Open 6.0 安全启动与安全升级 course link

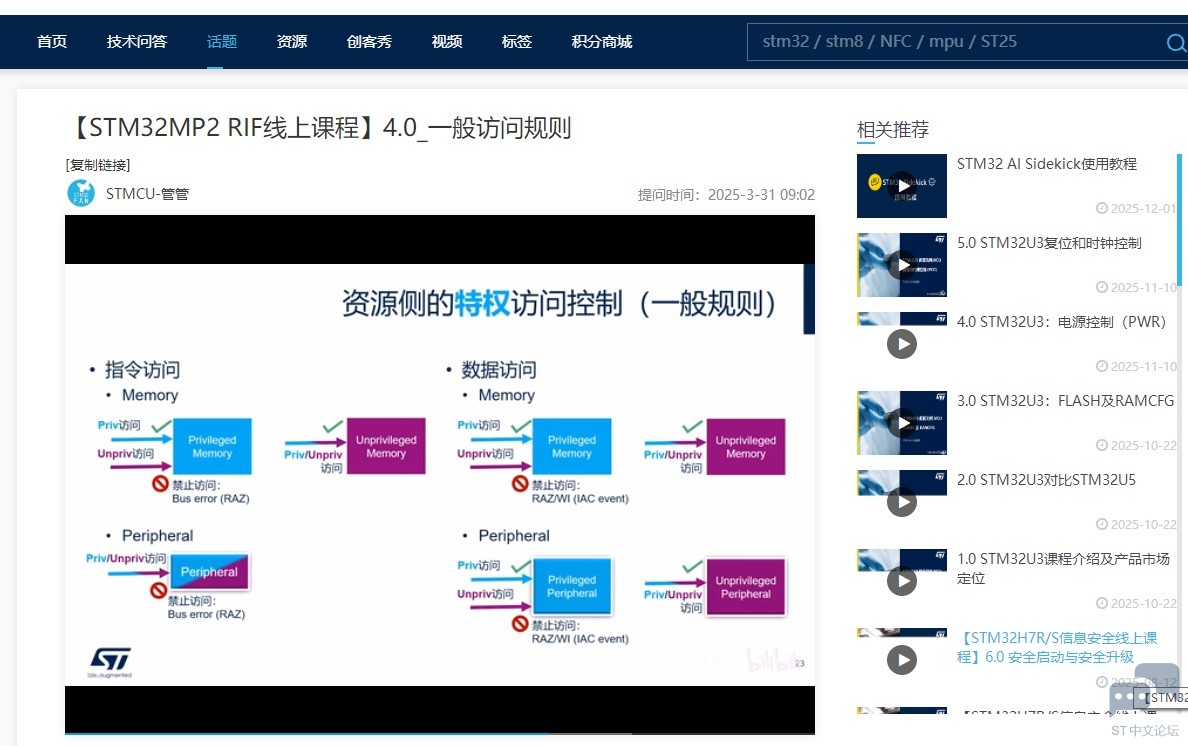1057,648
